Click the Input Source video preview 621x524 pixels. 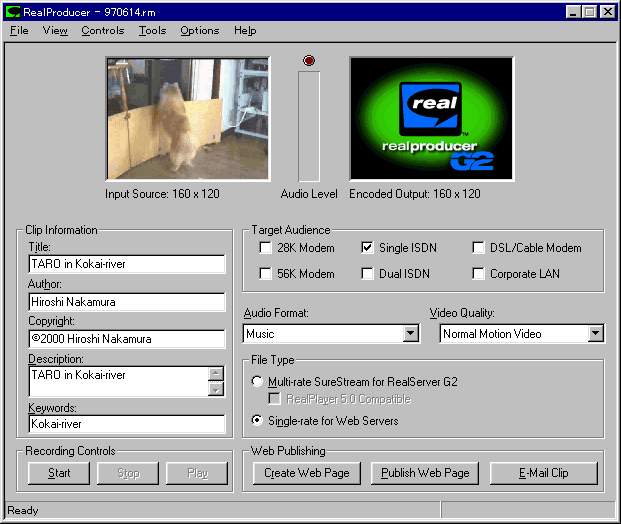point(188,119)
